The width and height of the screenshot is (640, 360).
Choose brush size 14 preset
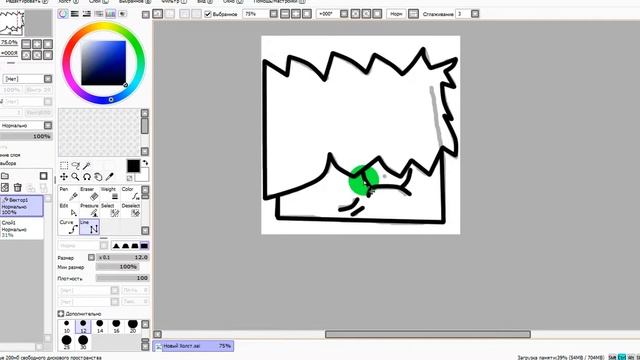tap(100, 326)
